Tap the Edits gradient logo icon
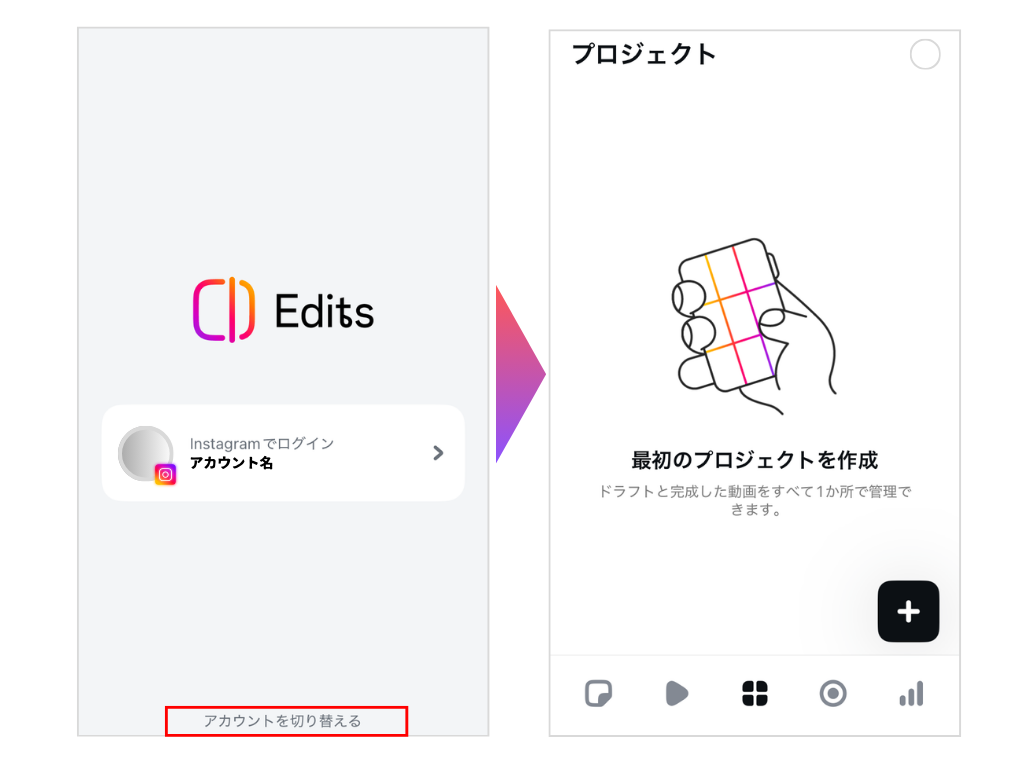The width and height of the screenshot is (1024, 768). coord(224,310)
